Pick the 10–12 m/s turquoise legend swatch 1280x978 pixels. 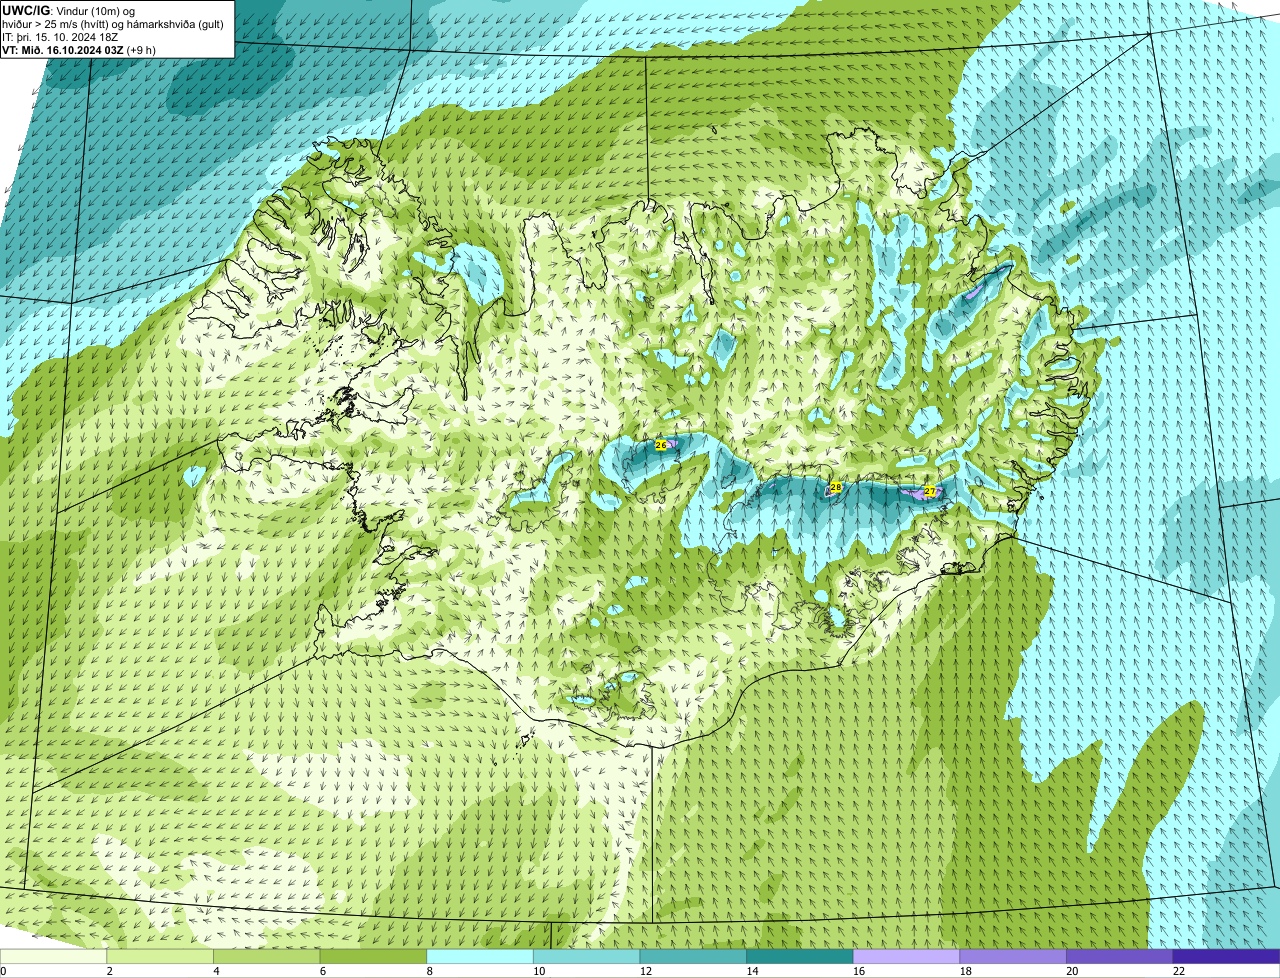pyautogui.click(x=586, y=956)
